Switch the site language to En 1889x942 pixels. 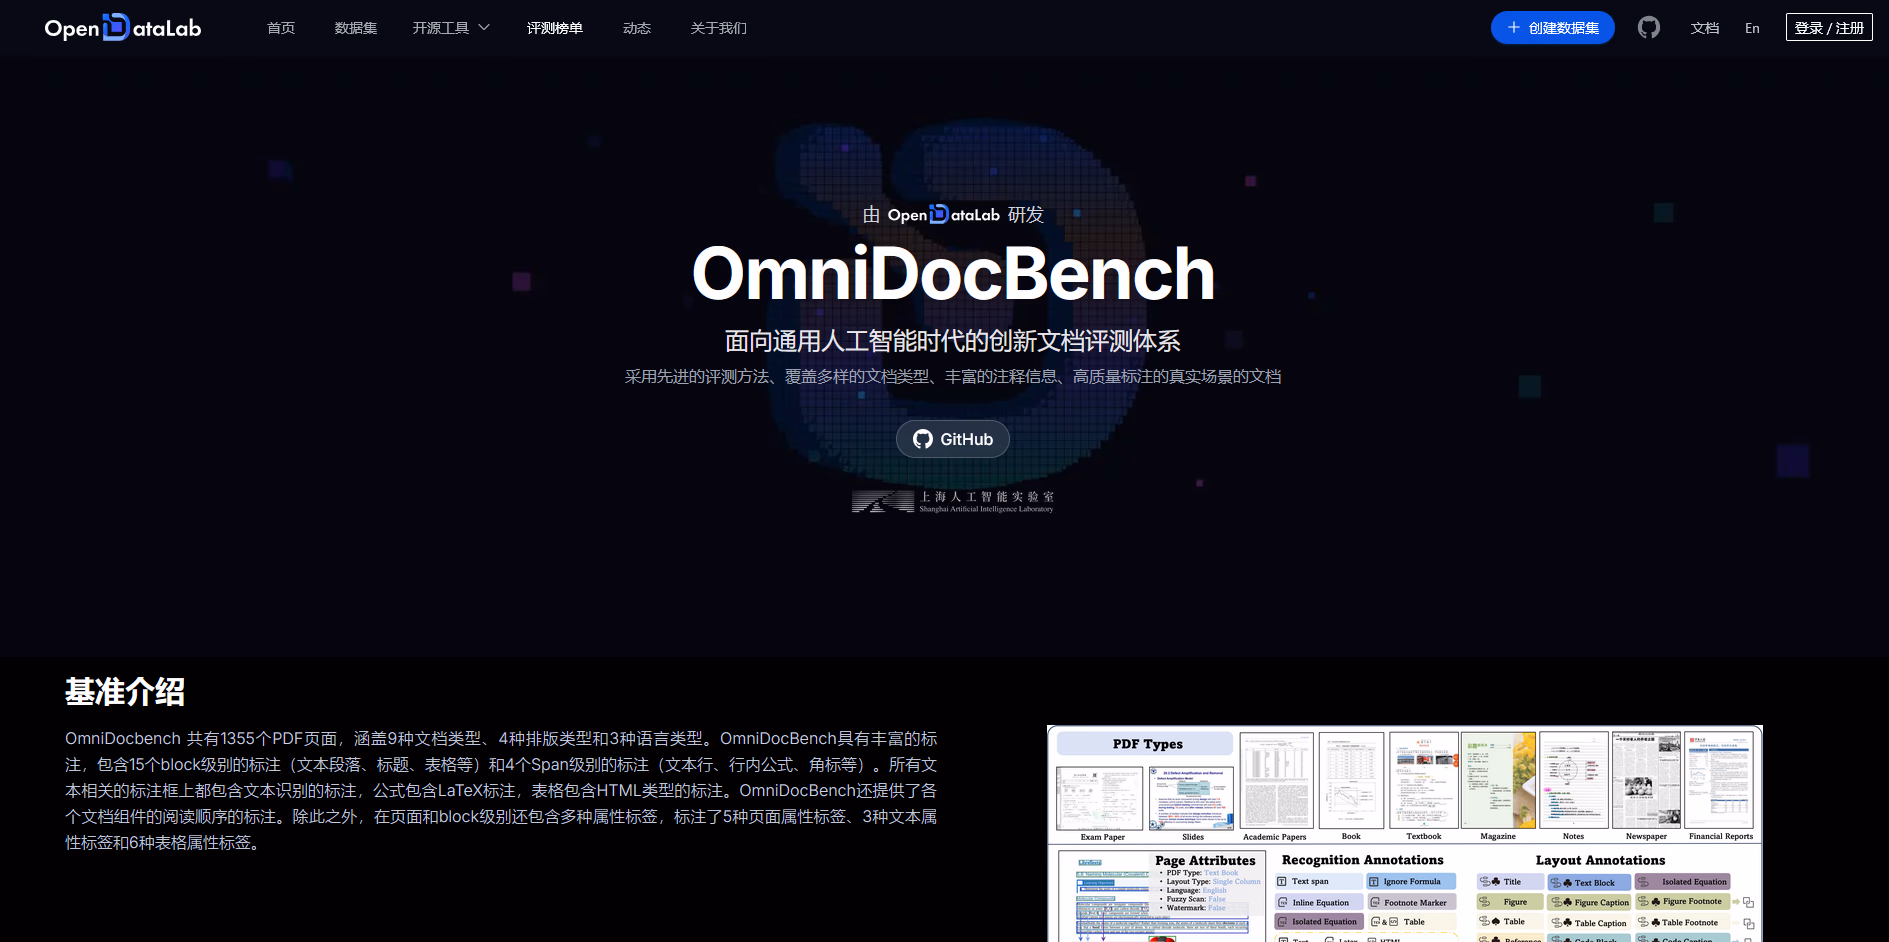1752,28
